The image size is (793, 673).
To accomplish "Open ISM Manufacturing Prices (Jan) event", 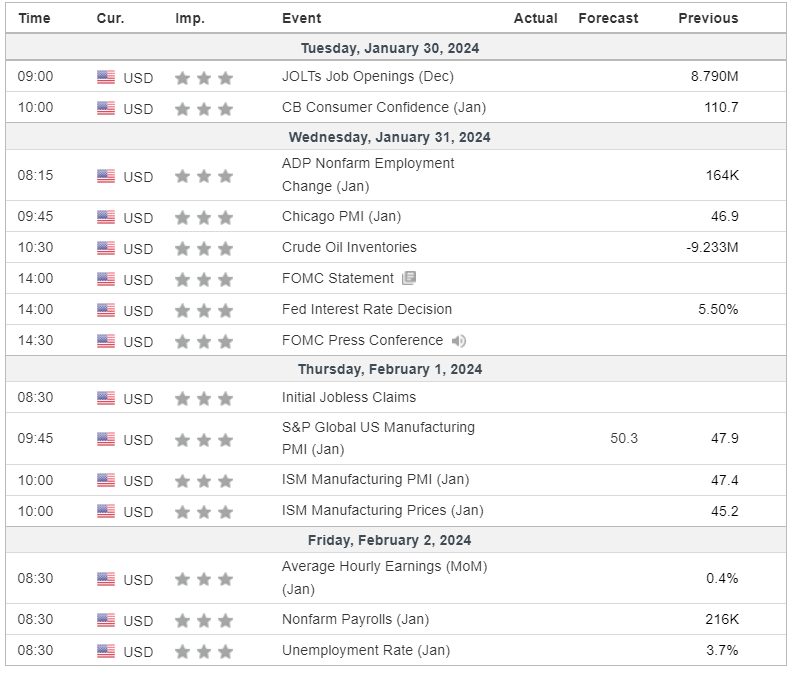I will click(382, 510).
